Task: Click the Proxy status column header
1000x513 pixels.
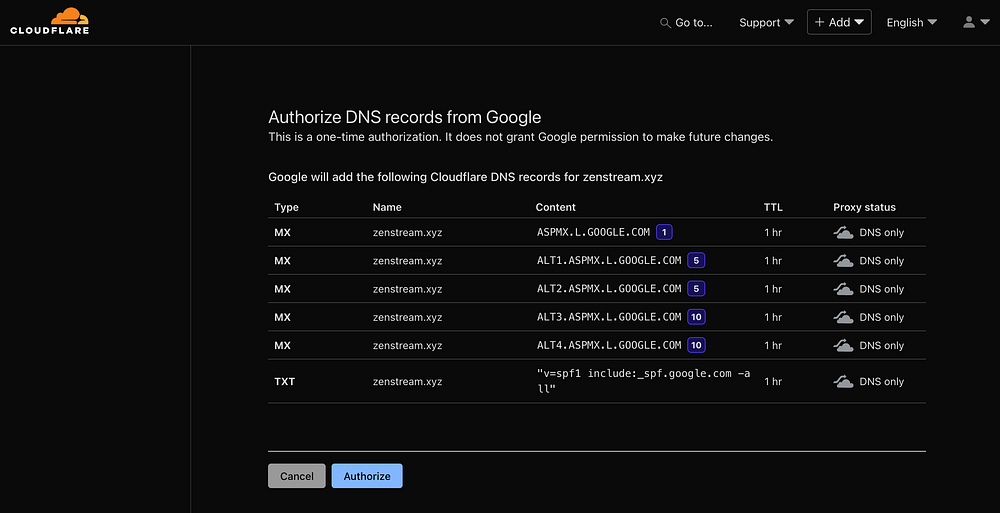Action: pos(864,207)
